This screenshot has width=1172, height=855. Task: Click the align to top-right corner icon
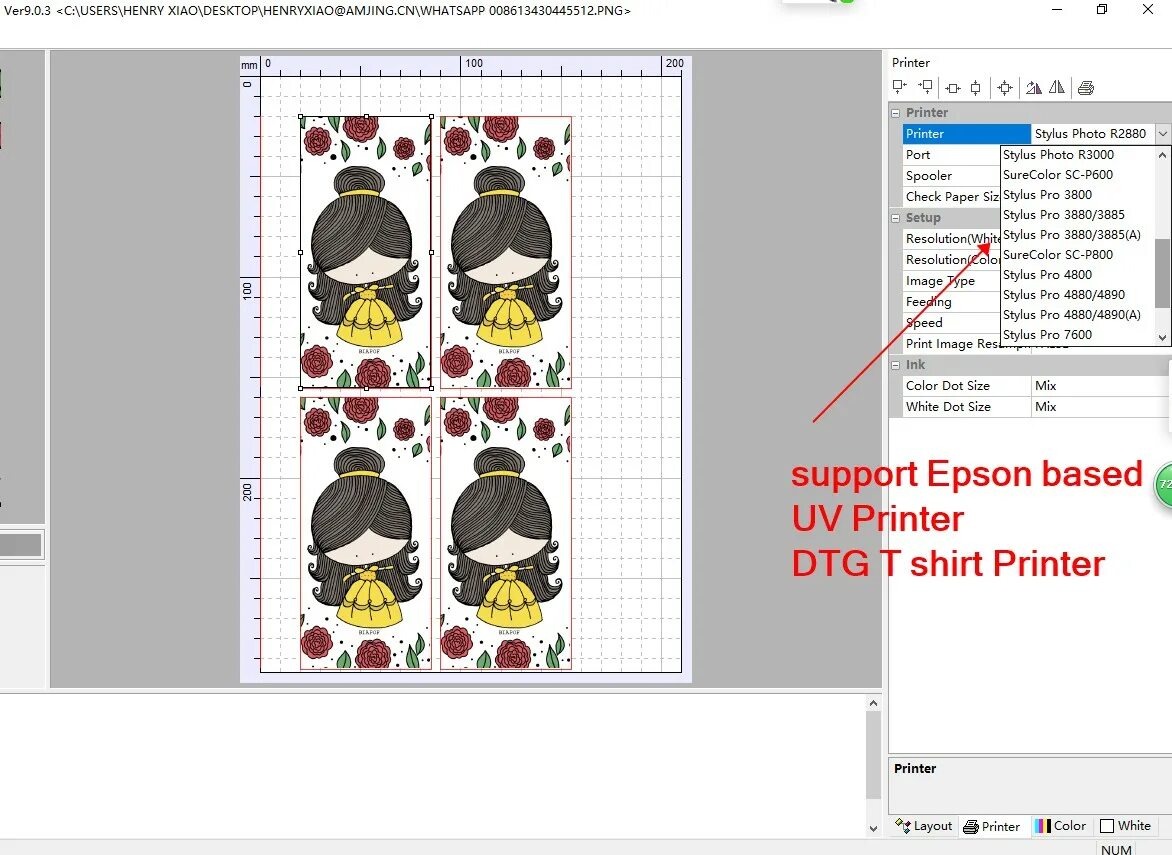(926, 87)
